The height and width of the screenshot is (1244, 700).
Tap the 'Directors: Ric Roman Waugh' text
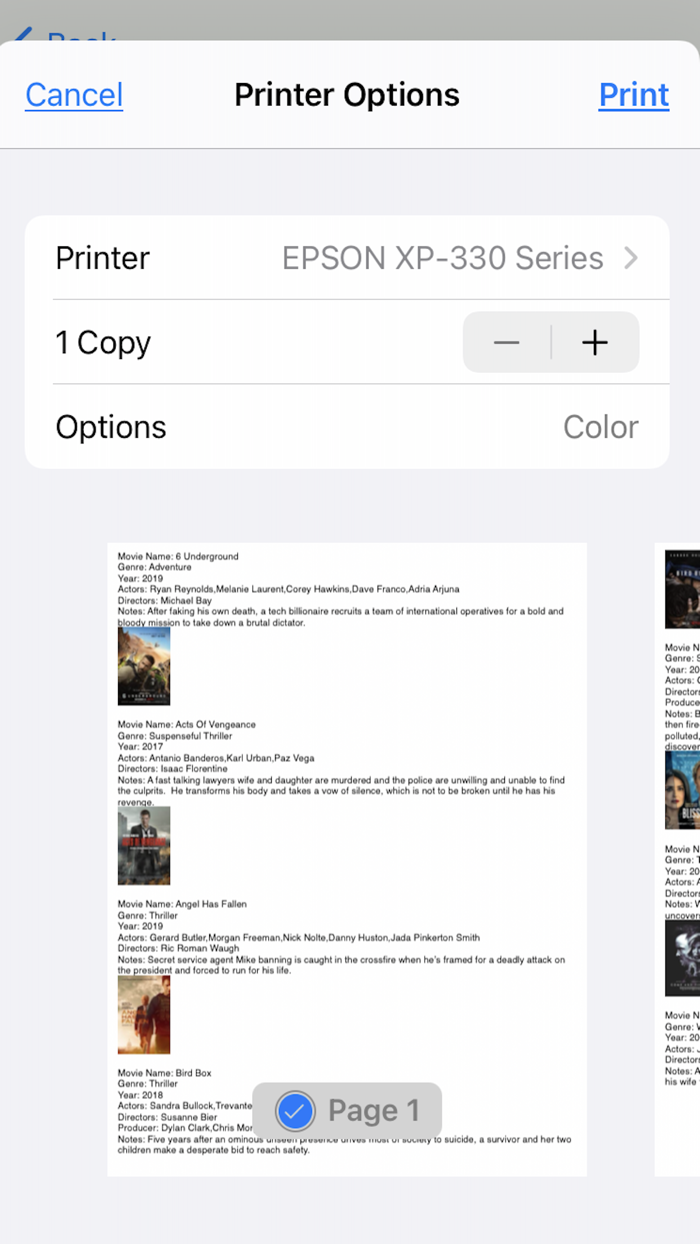[177, 949]
